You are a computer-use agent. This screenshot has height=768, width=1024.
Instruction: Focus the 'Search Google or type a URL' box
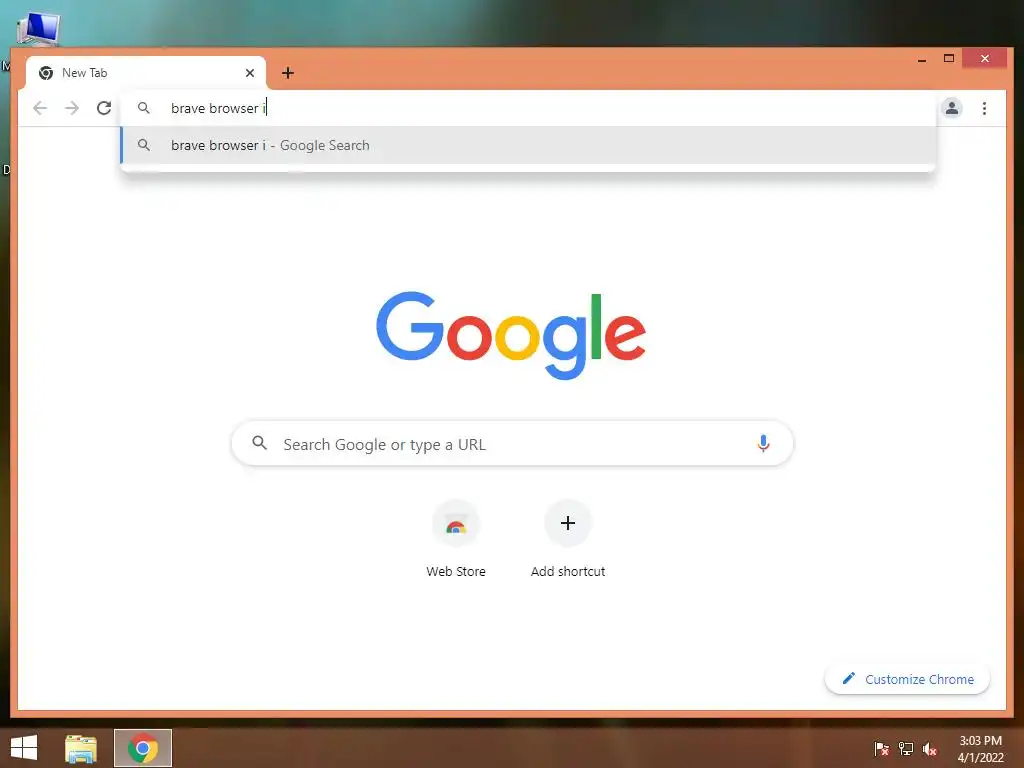[x=512, y=444]
